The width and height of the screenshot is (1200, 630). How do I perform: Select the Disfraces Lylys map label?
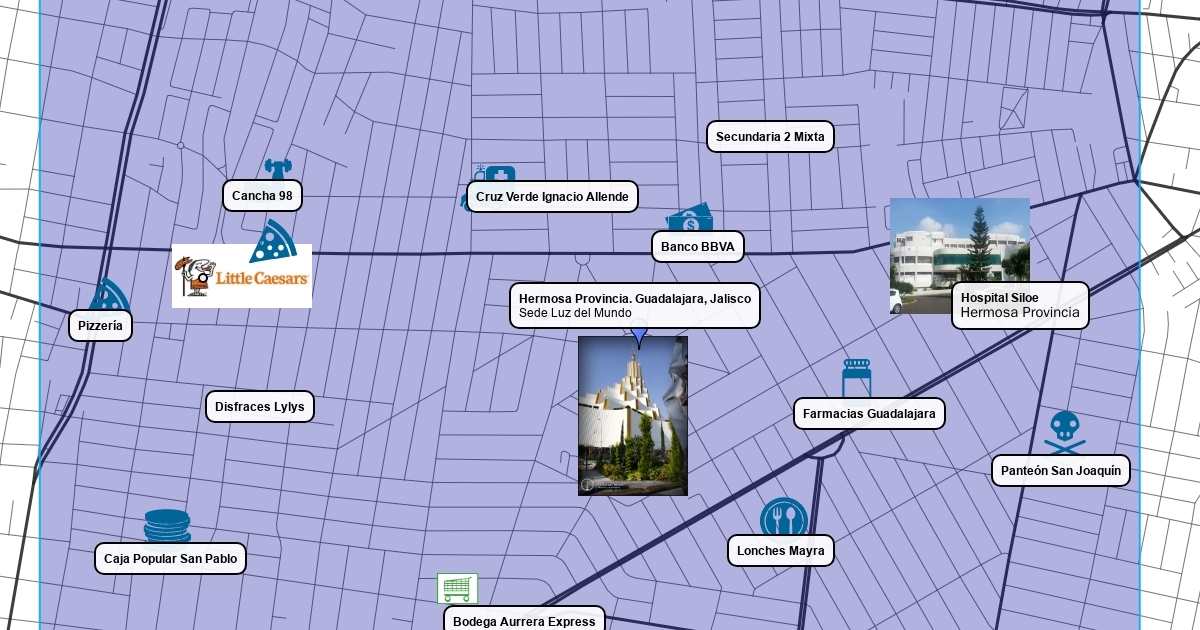[x=260, y=407]
